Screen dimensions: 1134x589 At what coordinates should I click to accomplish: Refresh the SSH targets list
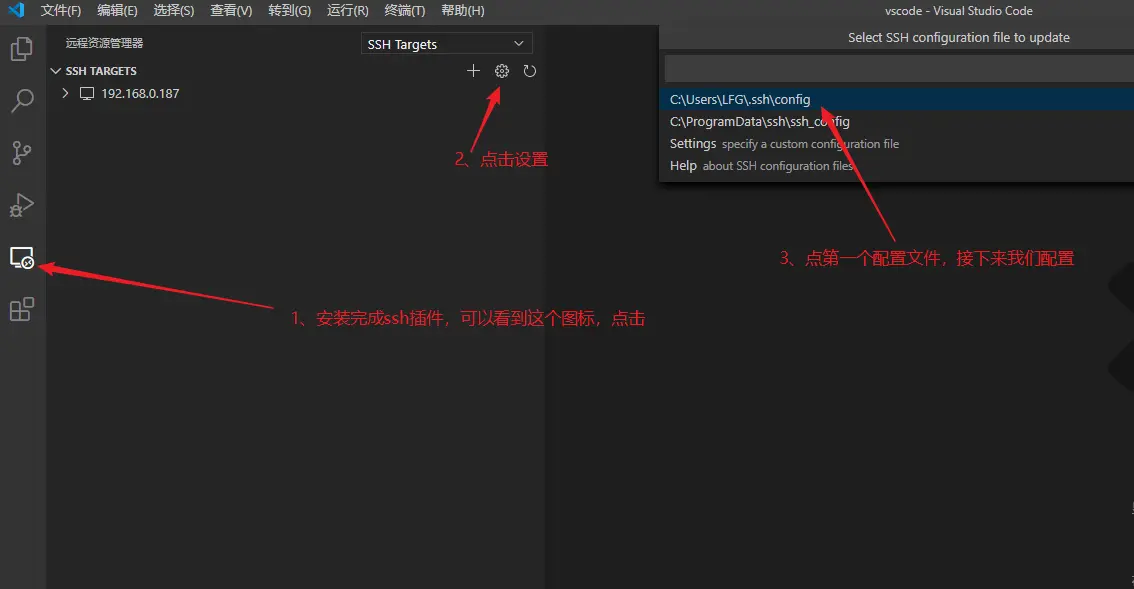click(529, 71)
